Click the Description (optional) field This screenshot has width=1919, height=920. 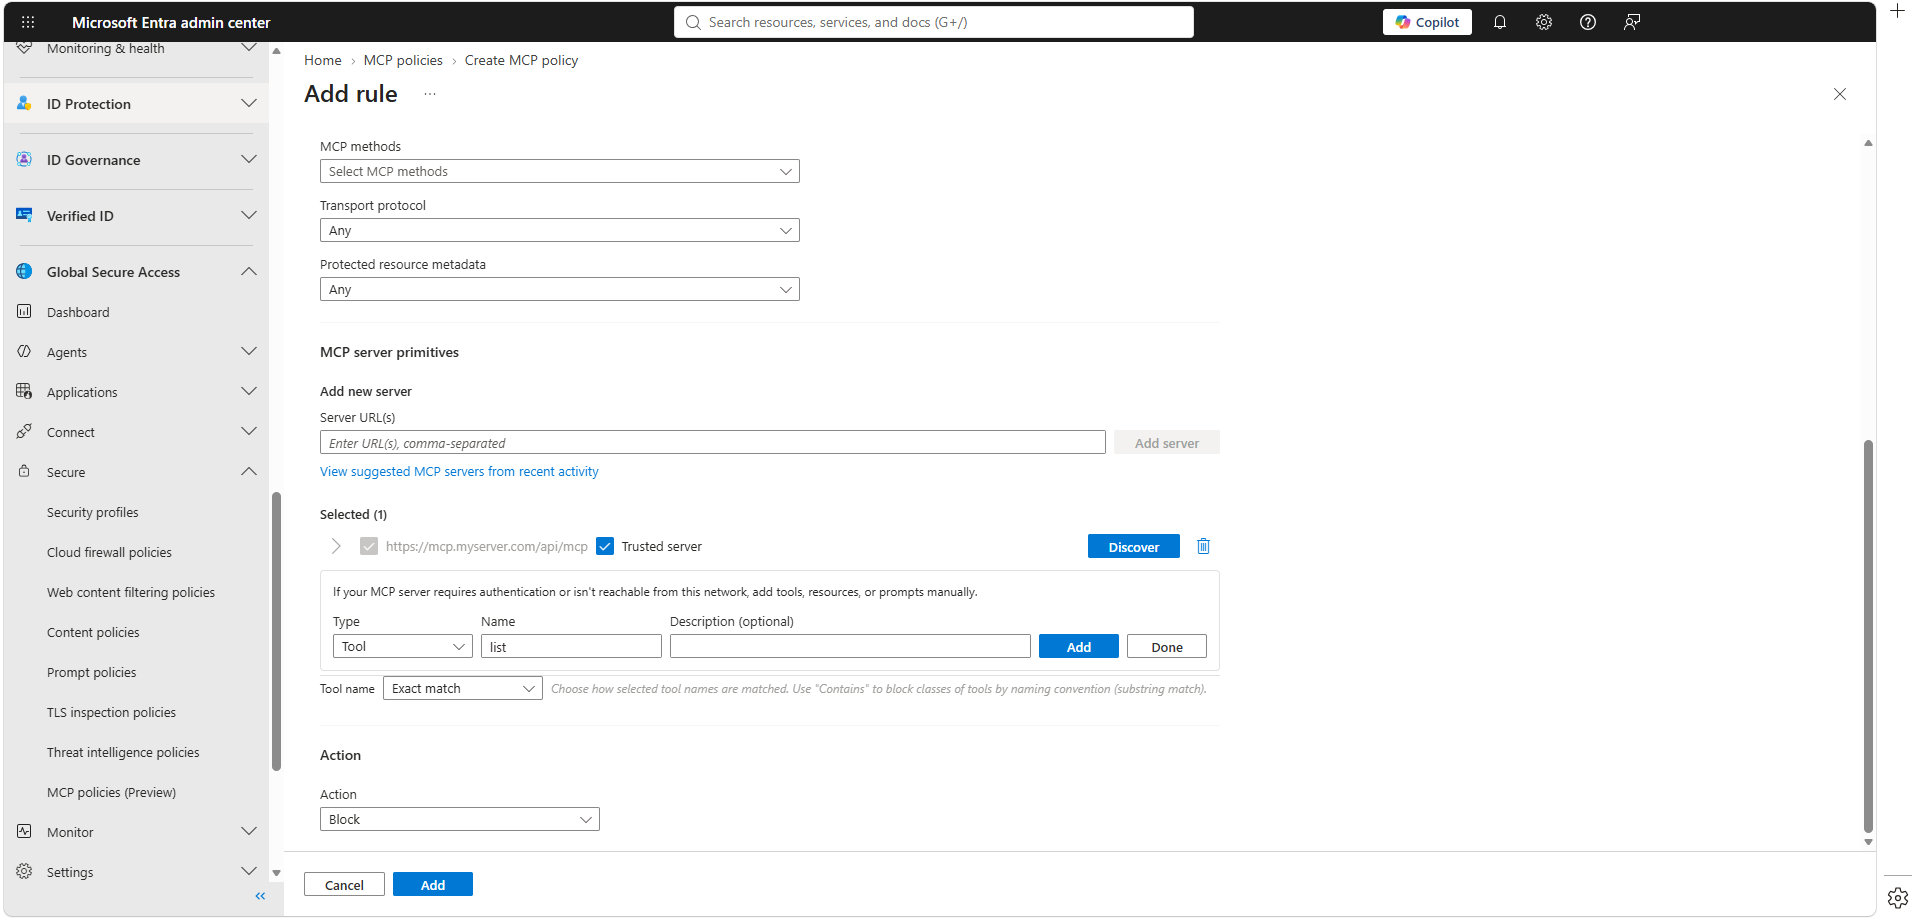click(x=850, y=646)
